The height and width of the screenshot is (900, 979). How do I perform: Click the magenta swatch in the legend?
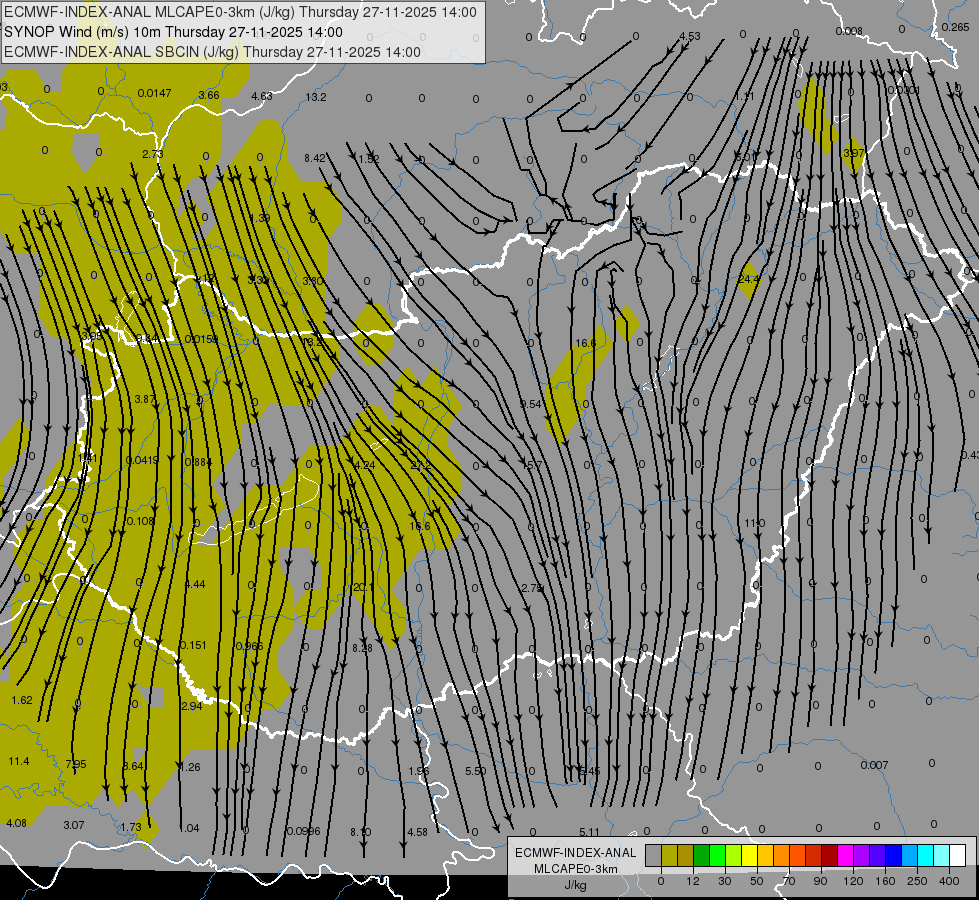click(845, 855)
